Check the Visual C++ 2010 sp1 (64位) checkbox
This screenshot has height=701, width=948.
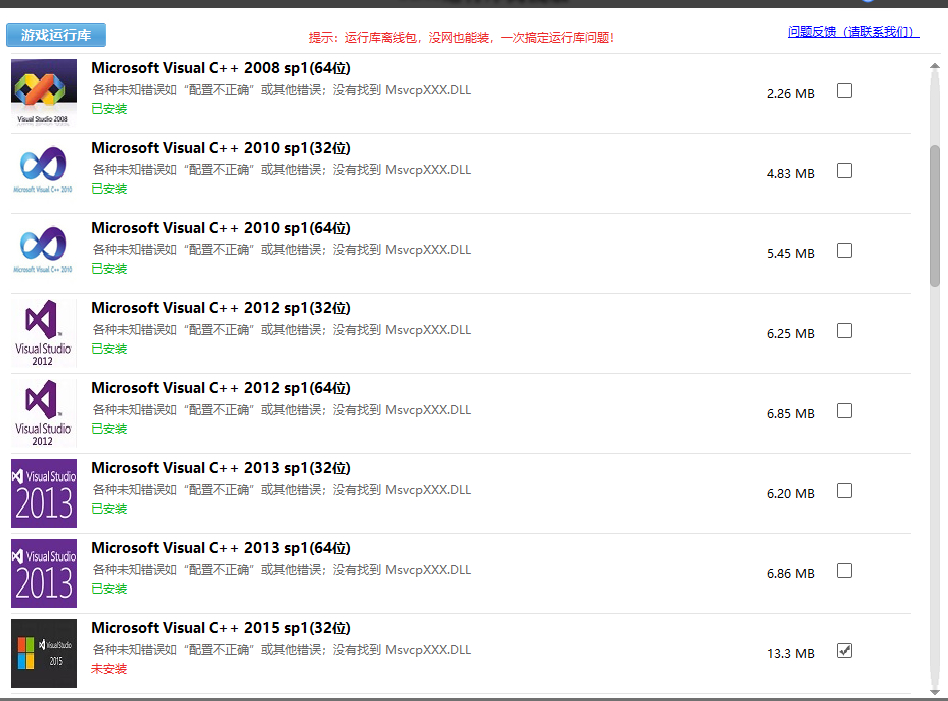click(844, 250)
